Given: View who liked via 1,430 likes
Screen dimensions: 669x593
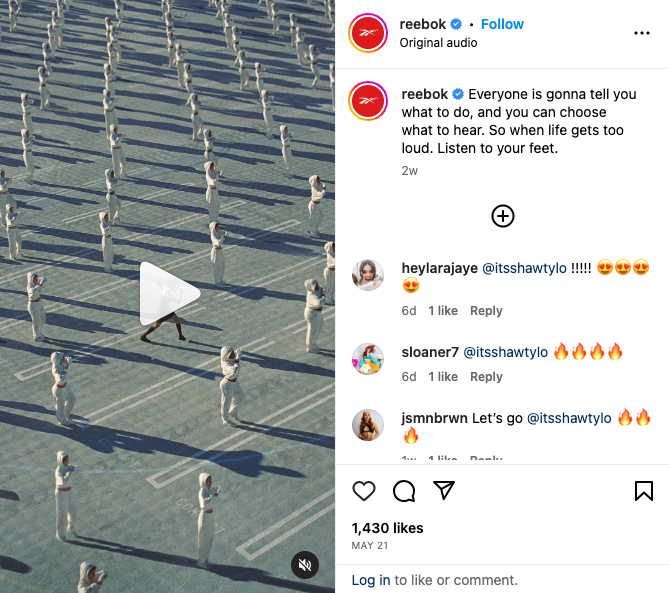Looking at the screenshot, I should pyautogui.click(x=387, y=528).
